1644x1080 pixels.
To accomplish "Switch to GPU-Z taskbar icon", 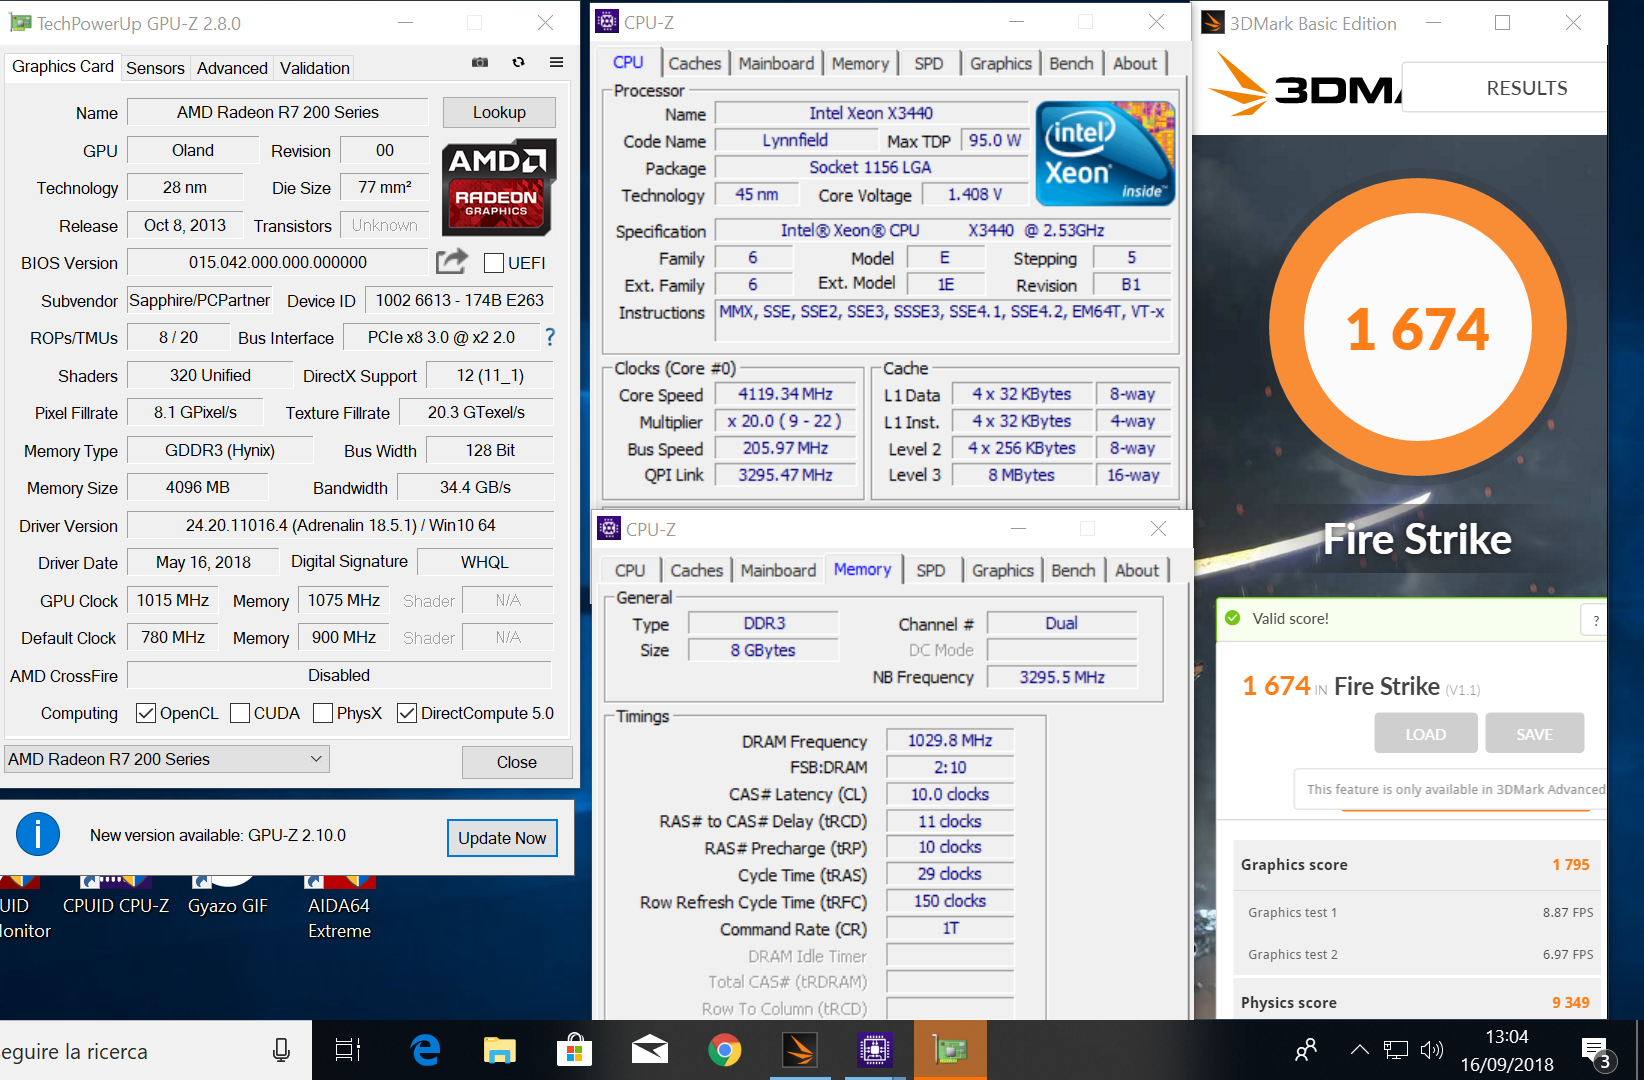I will point(950,1050).
